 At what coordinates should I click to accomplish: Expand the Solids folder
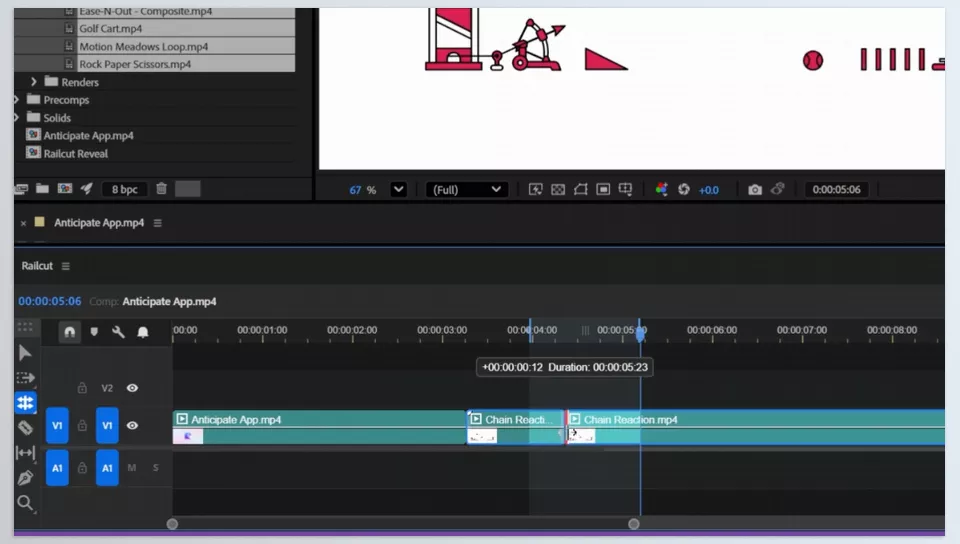pyautogui.click(x=17, y=117)
